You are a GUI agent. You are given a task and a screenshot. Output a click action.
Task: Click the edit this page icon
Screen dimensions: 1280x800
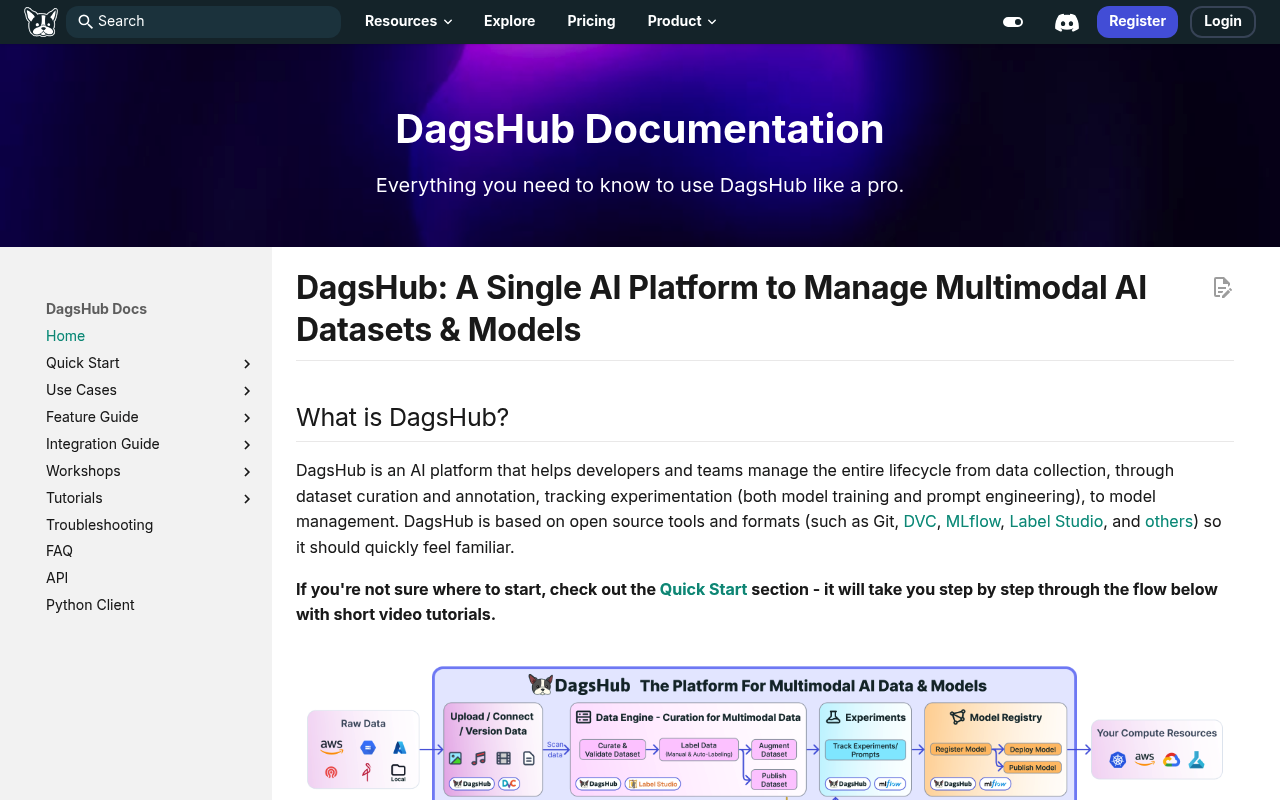(x=1222, y=288)
